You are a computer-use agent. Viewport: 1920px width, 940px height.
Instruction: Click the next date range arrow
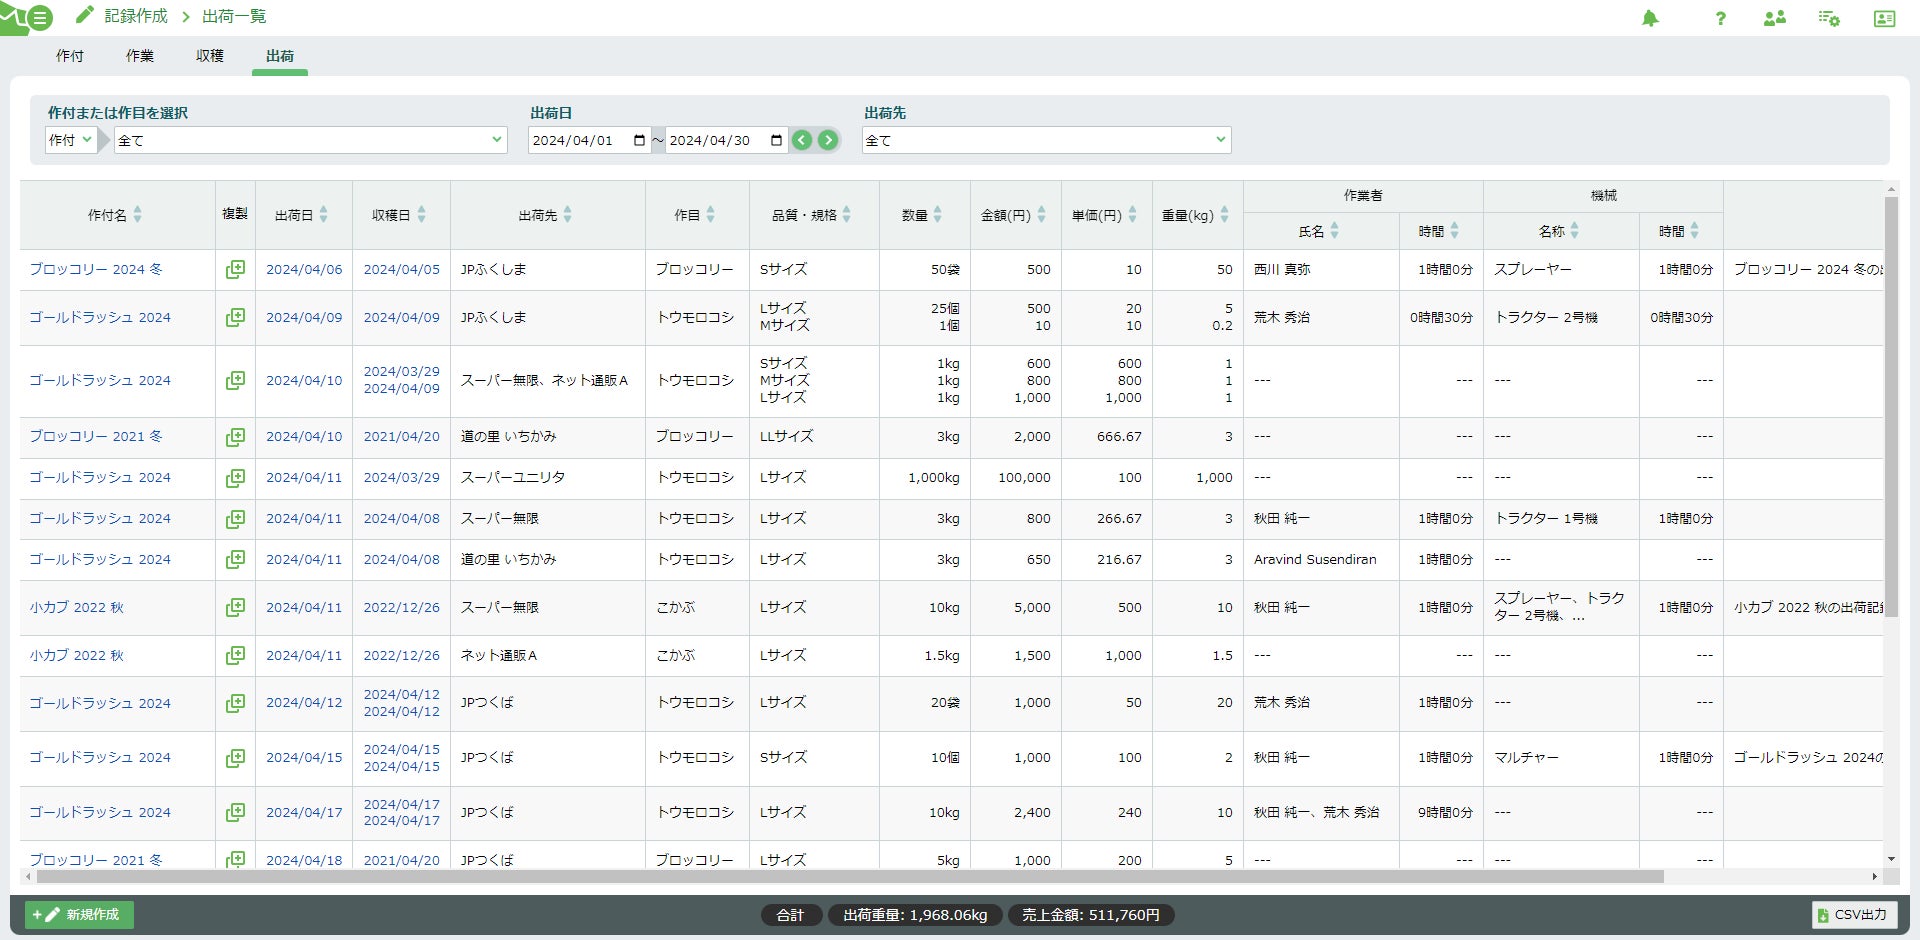click(x=828, y=140)
